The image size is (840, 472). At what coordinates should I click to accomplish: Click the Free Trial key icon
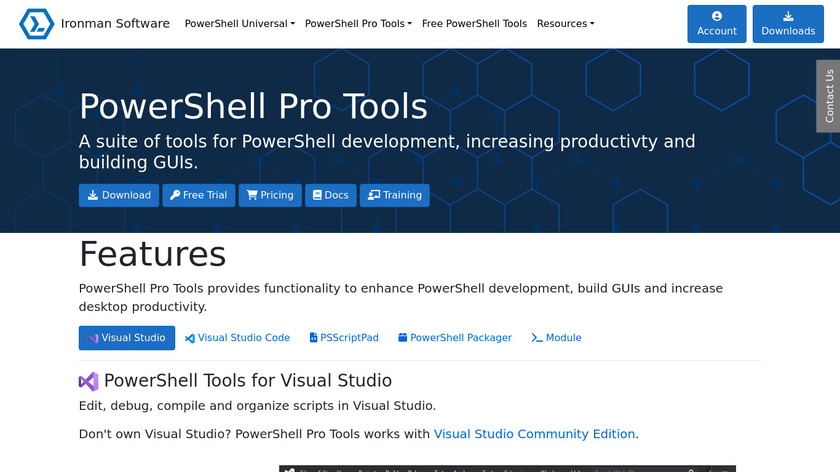click(175, 195)
